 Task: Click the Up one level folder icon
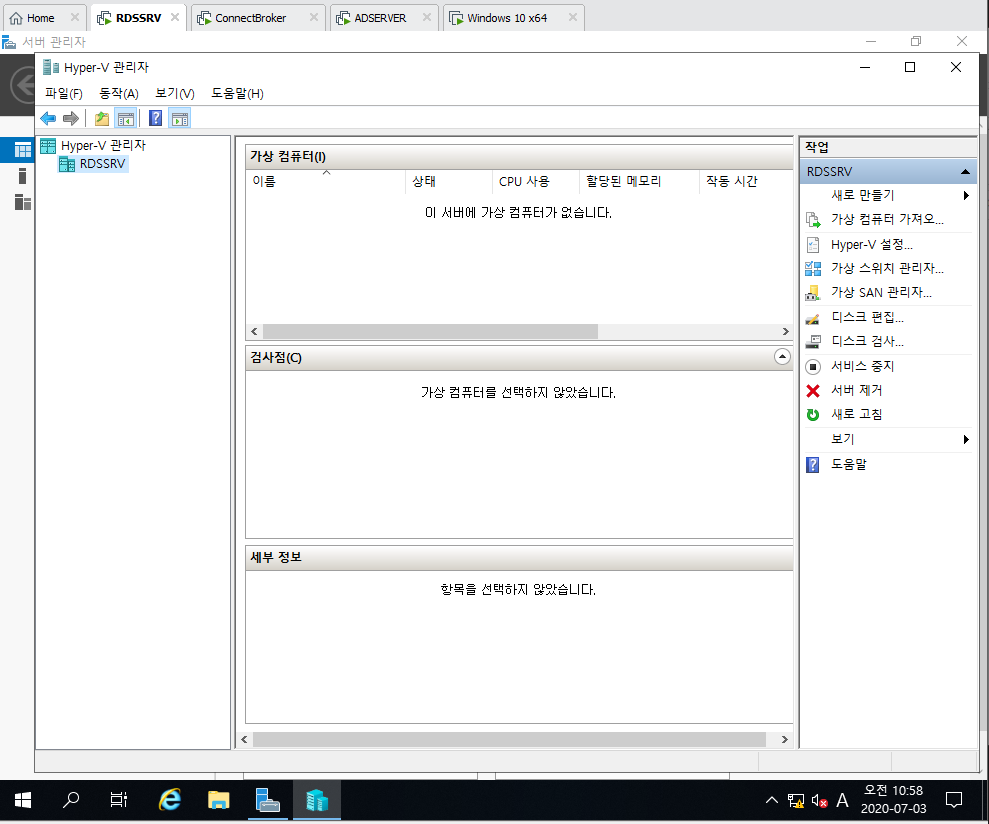pos(102,118)
